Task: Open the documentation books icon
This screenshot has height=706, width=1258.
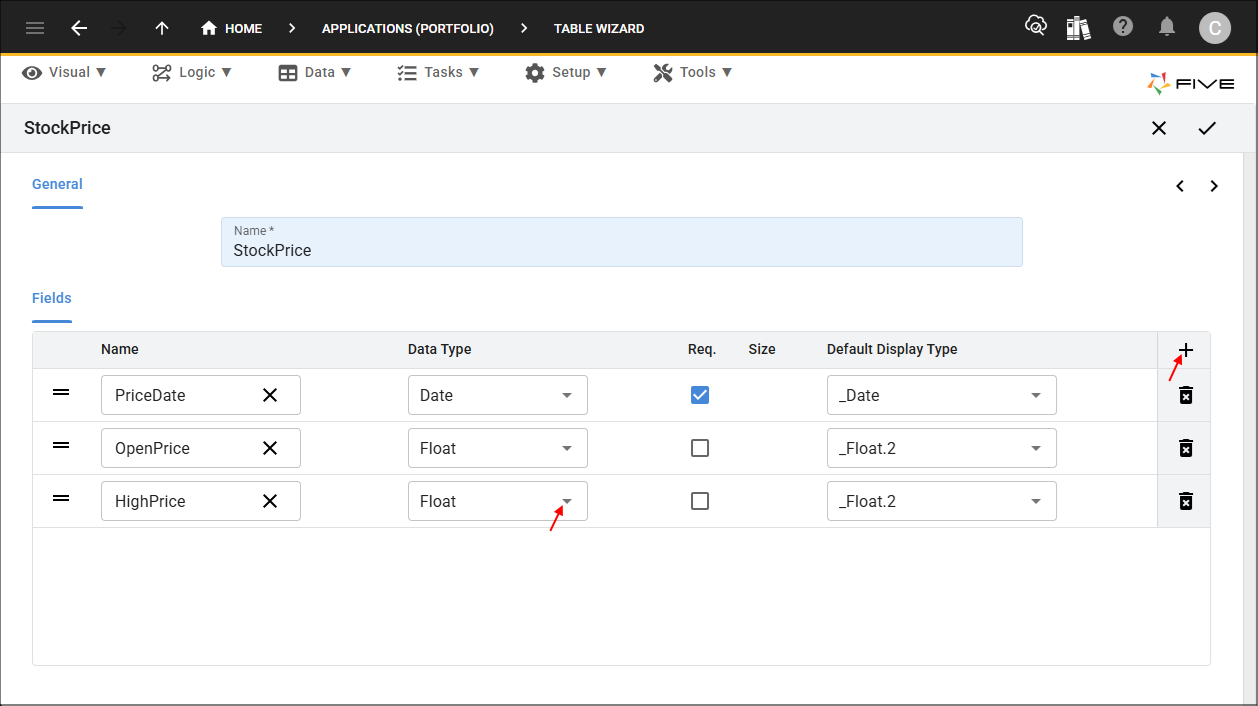Action: coord(1078,27)
